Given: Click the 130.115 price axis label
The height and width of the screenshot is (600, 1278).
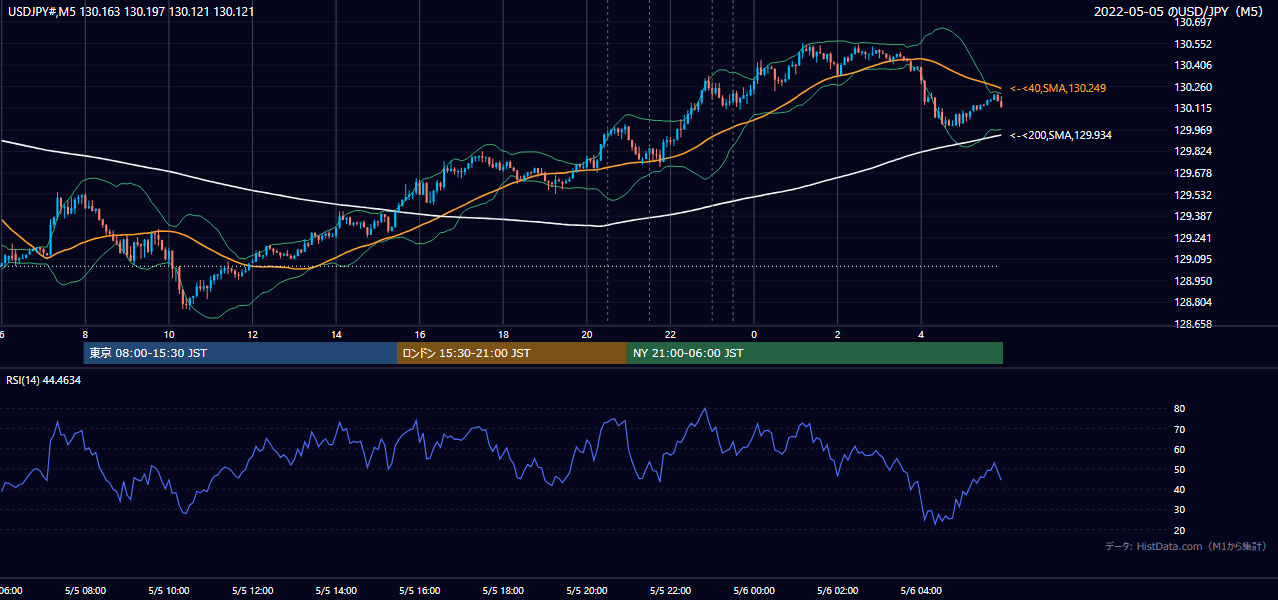Looking at the screenshot, I should click(x=1193, y=108).
